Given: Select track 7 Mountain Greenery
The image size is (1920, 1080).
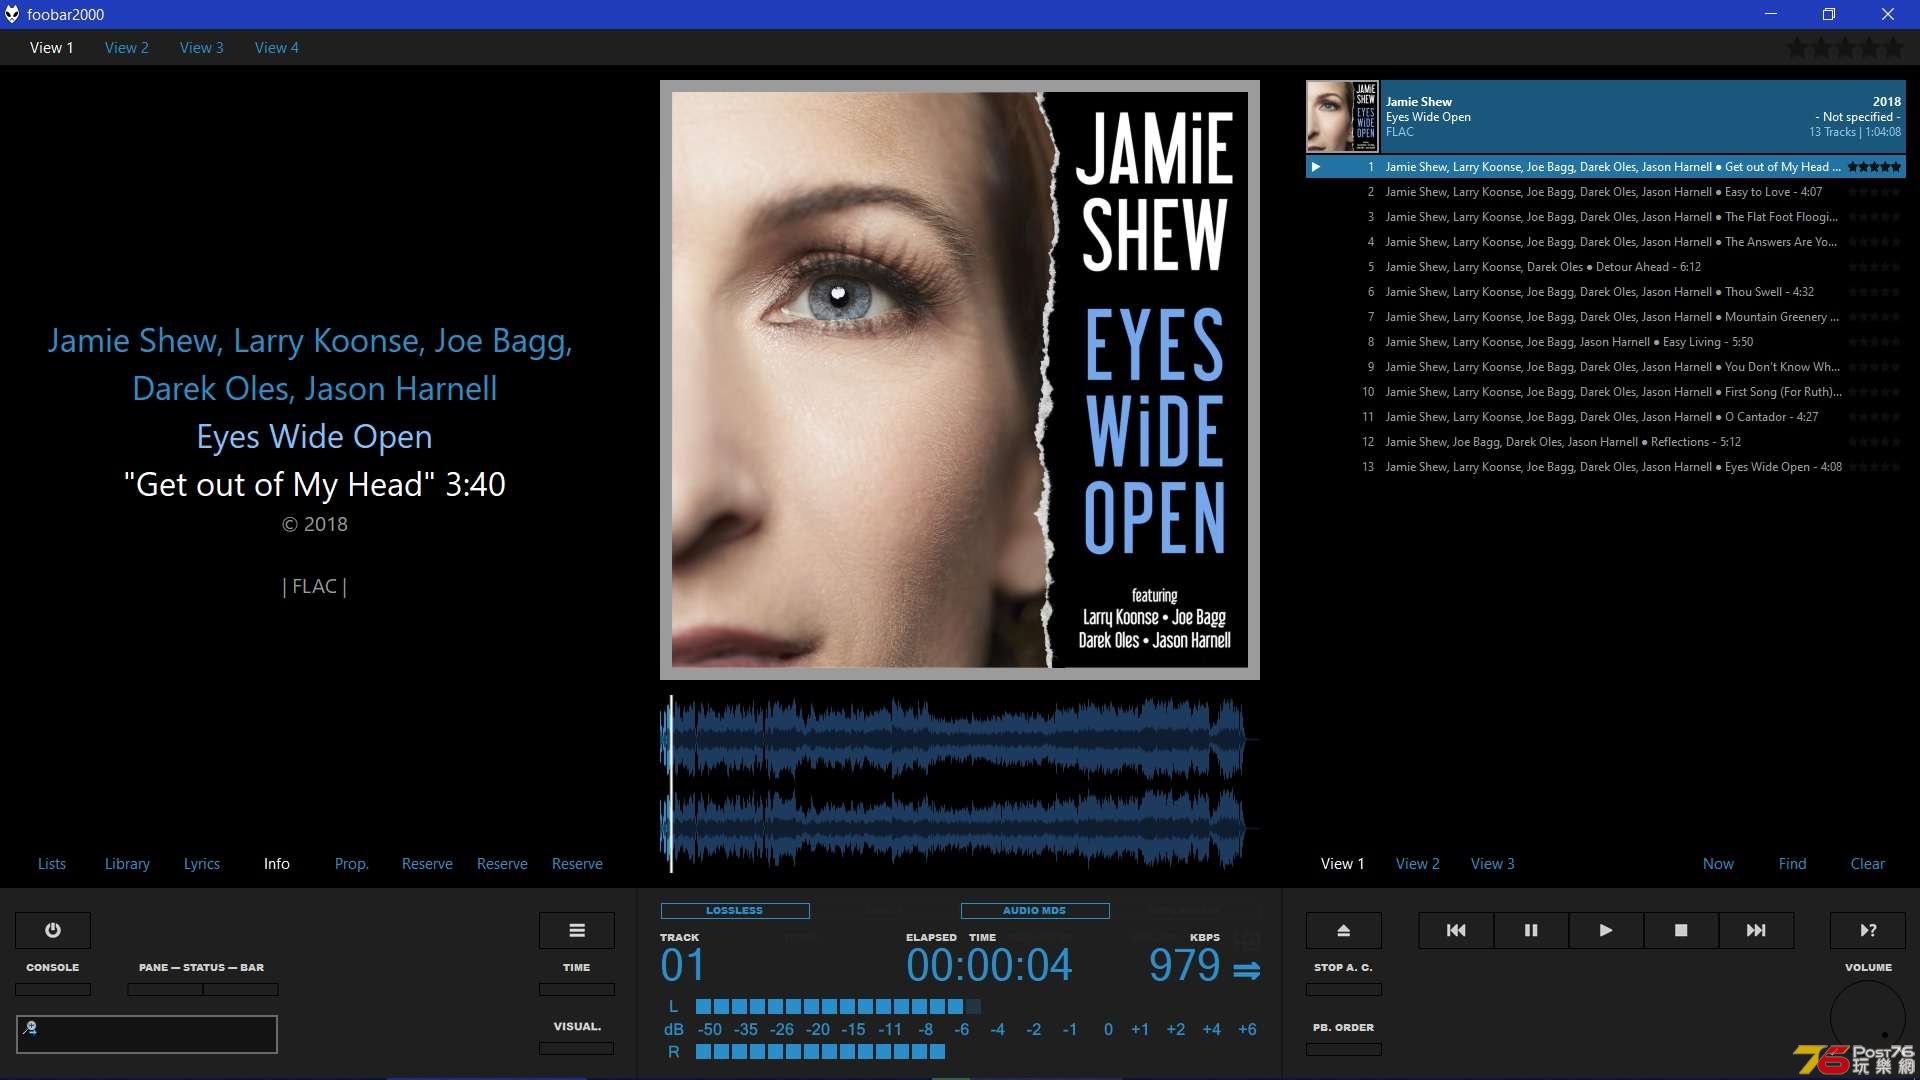Looking at the screenshot, I should pyautogui.click(x=1605, y=317).
